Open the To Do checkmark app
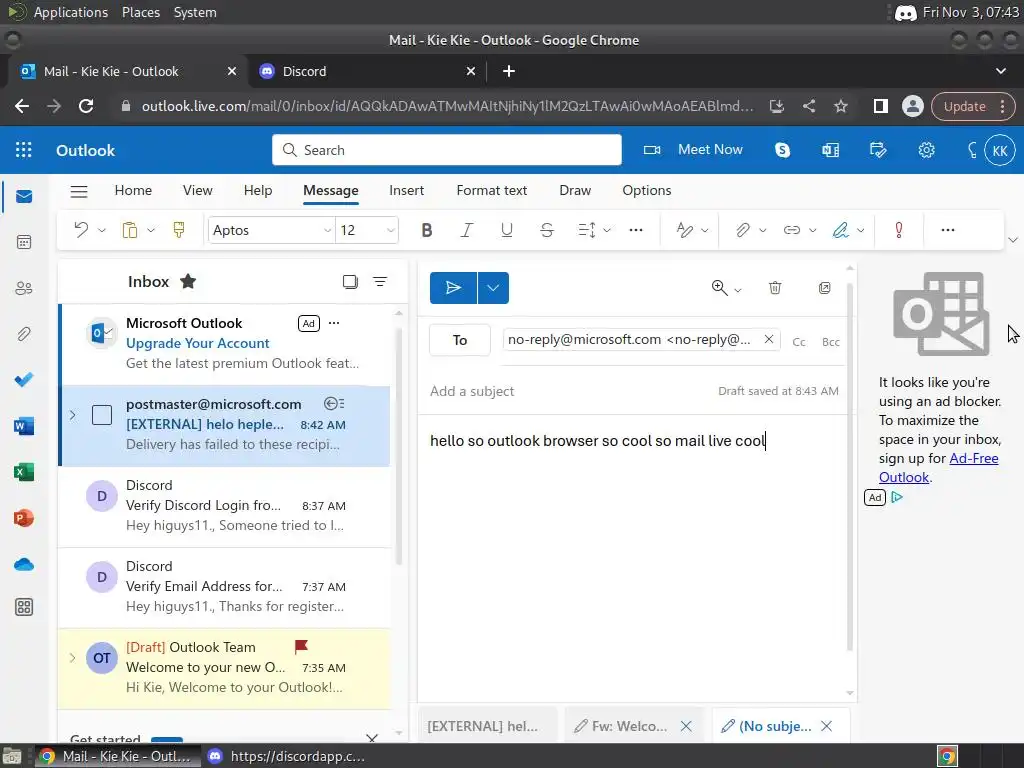 click(24, 379)
